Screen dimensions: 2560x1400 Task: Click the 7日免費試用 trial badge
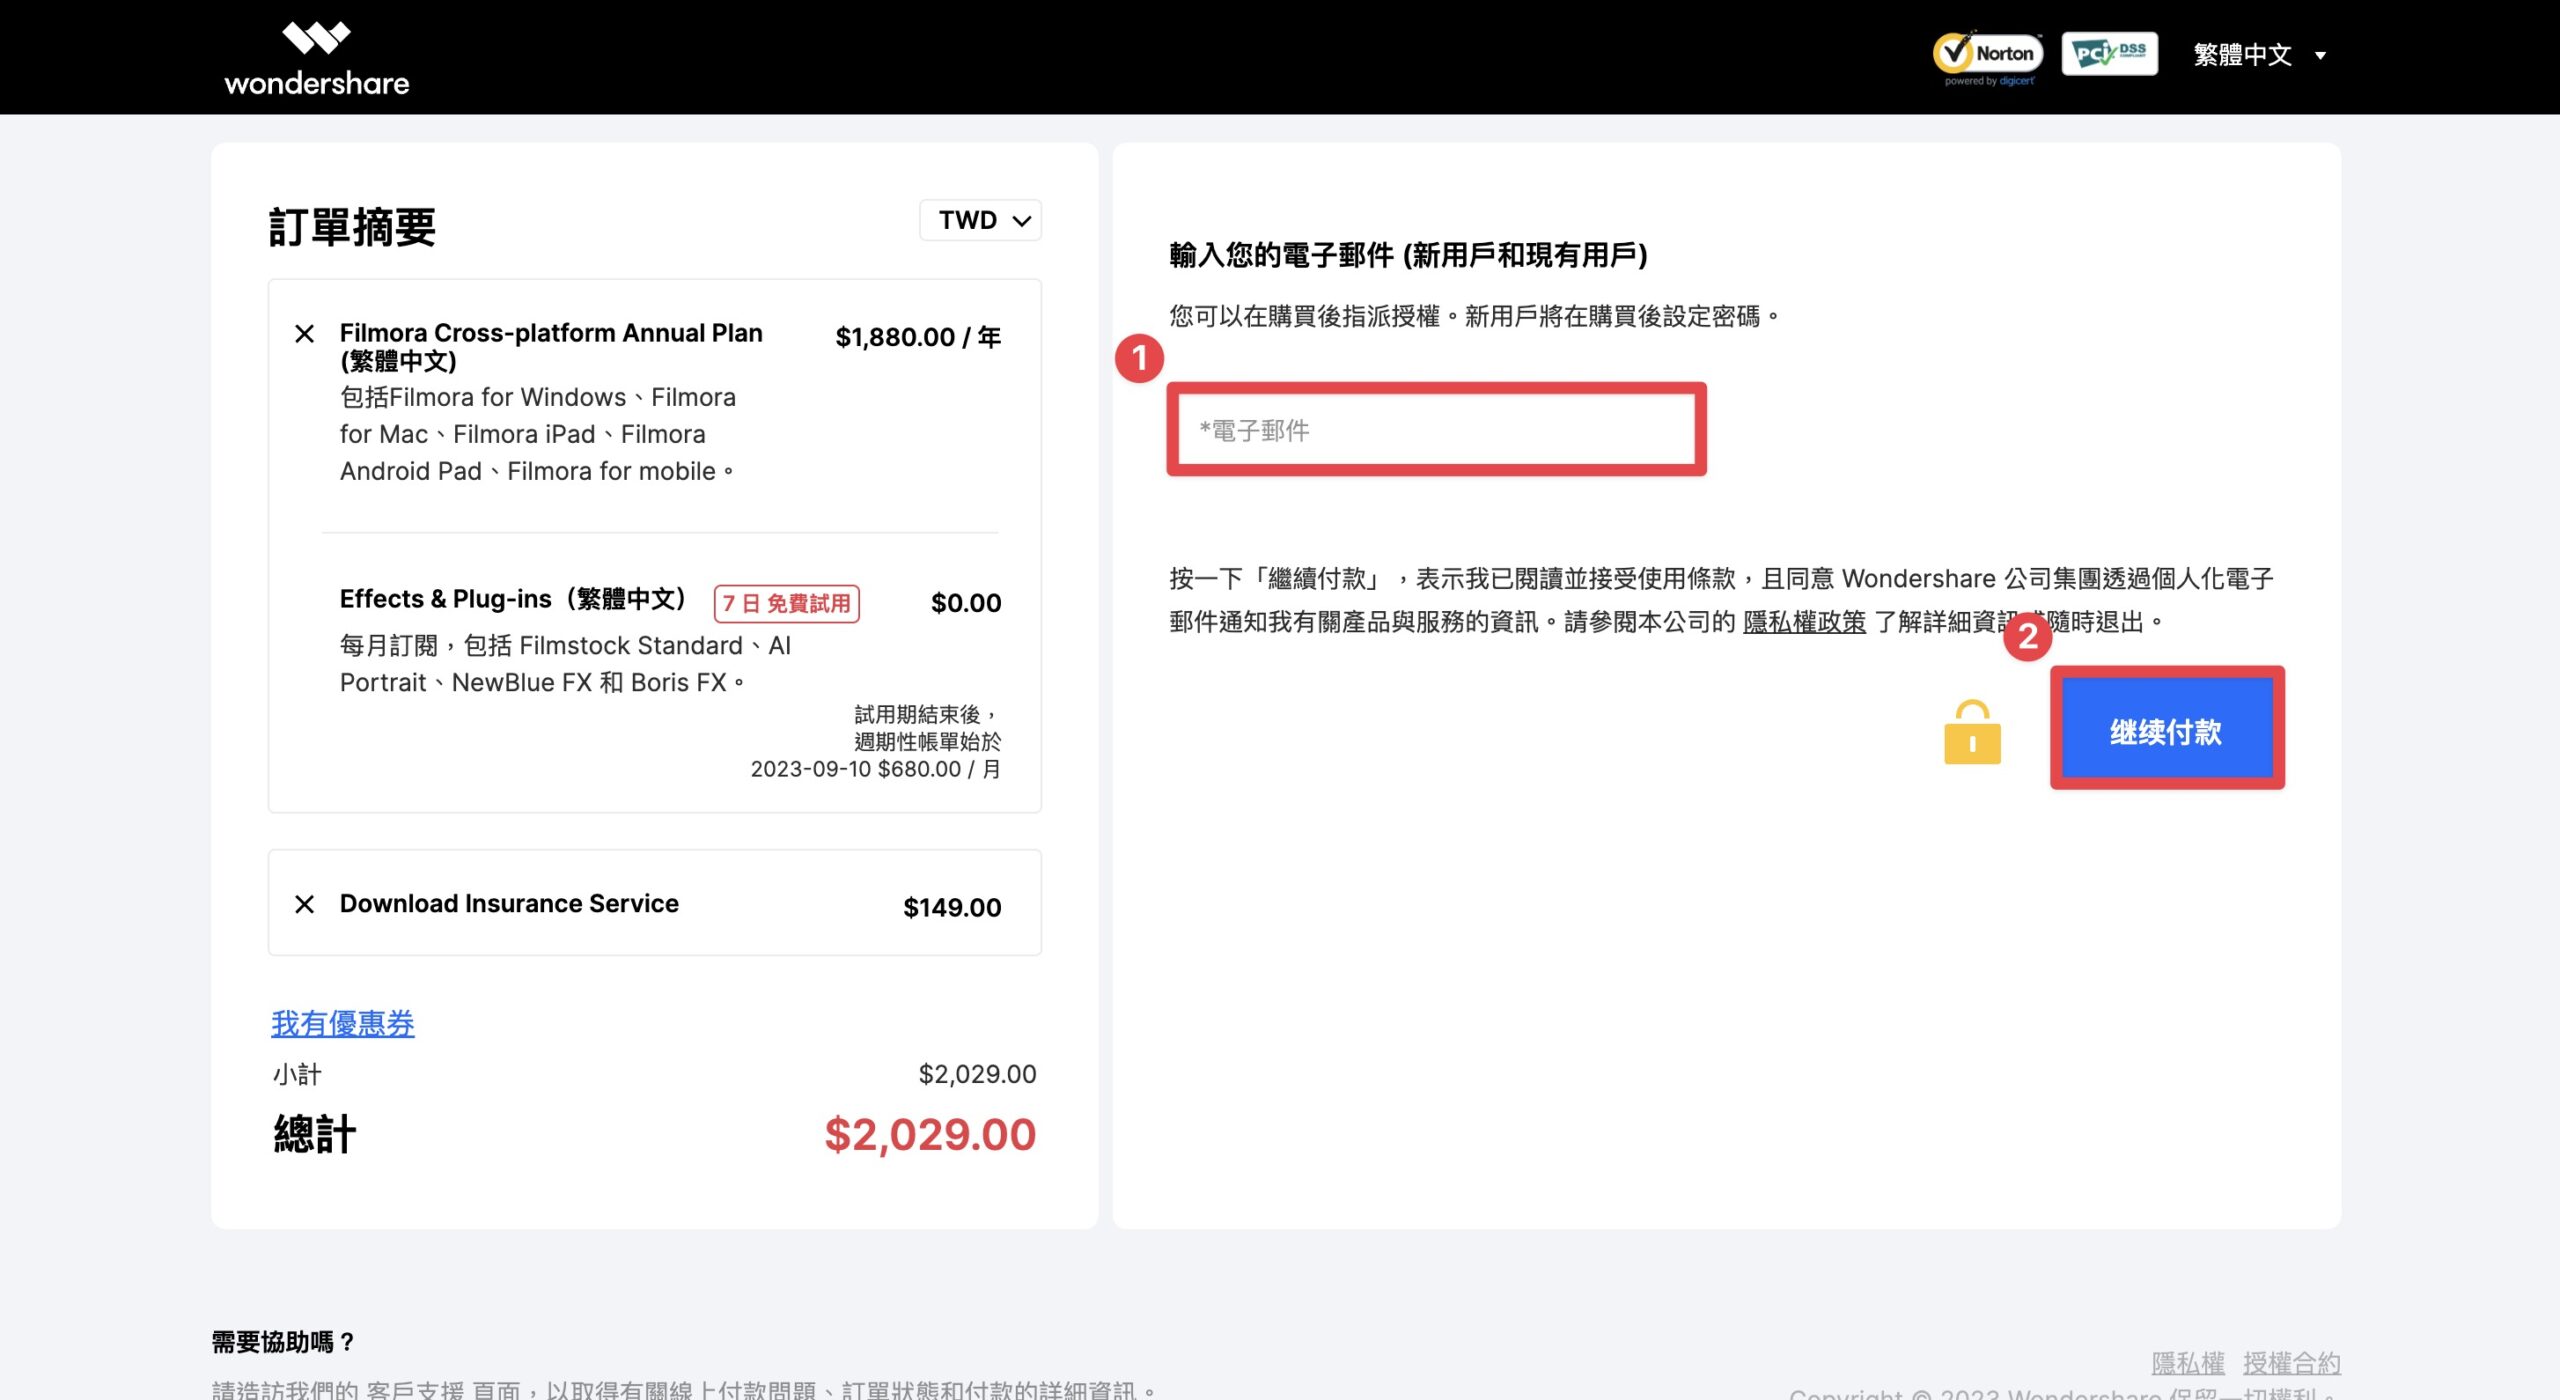point(786,603)
